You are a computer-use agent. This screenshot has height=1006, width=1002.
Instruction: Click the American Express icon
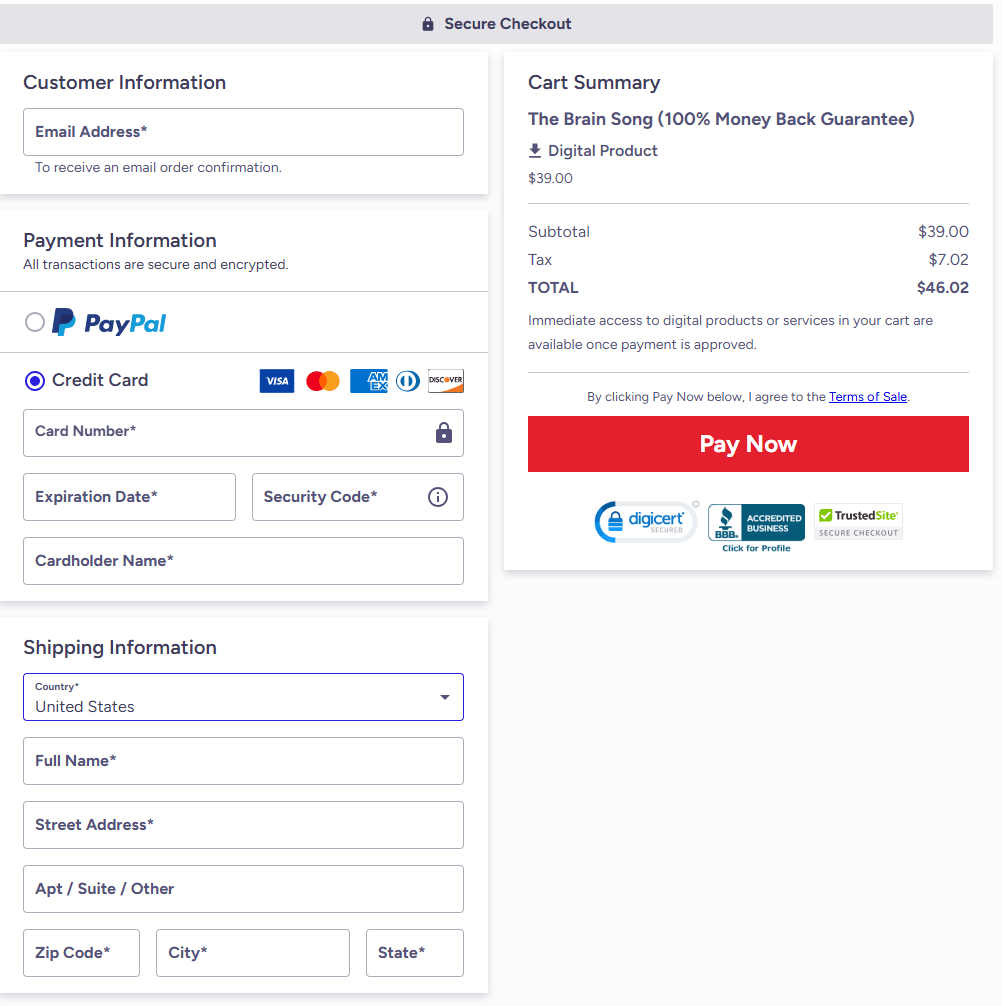pyautogui.click(x=368, y=381)
